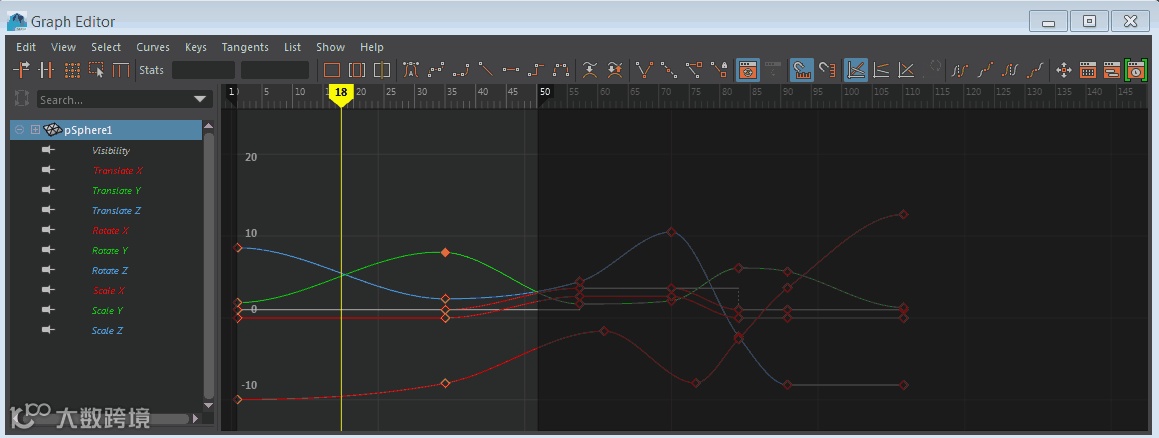The height and width of the screenshot is (438, 1159).
Task: Select the Insert Keys tool
Action: (47, 70)
